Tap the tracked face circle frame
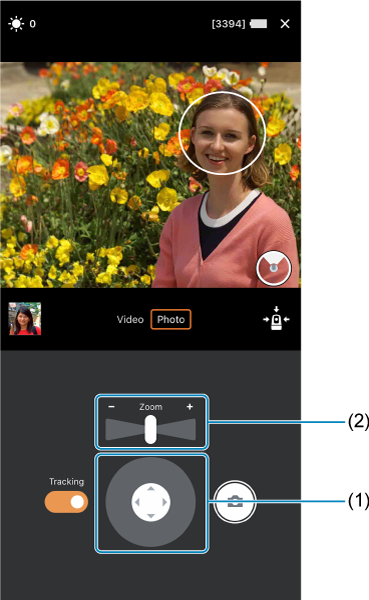369x600 pixels. point(222,133)
